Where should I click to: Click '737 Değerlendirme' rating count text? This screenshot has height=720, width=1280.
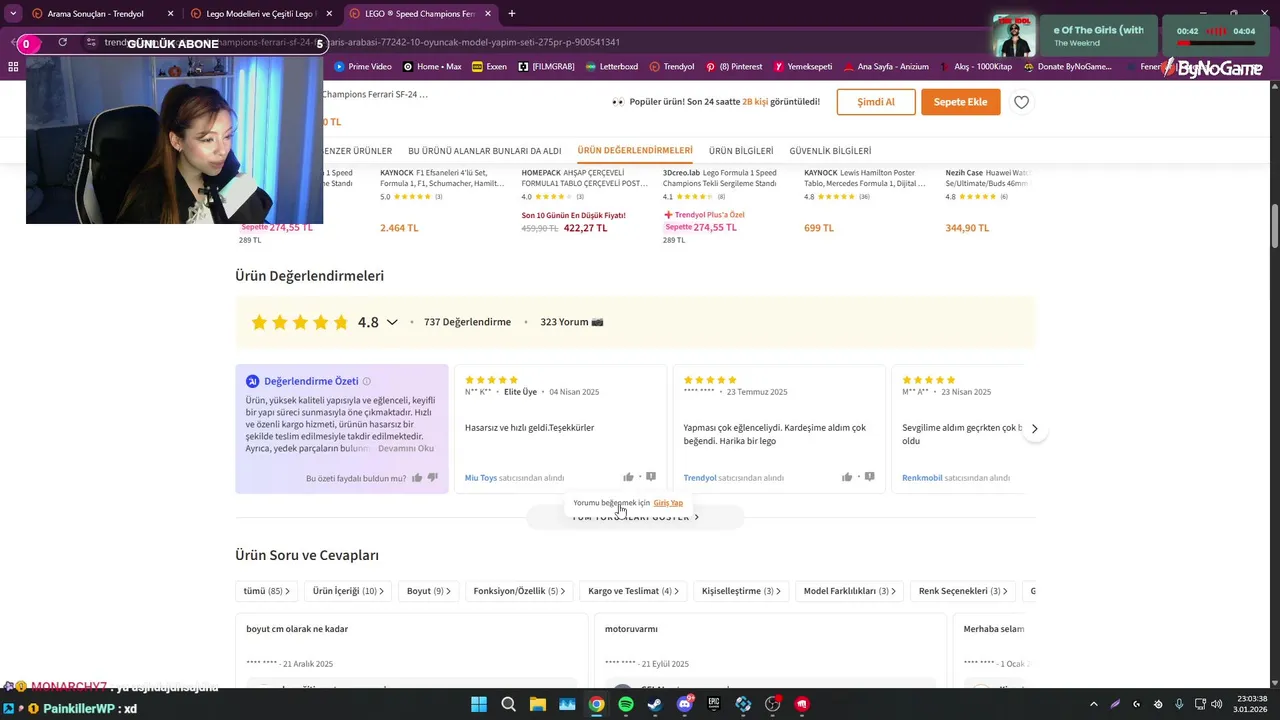[x=467, y=322]
